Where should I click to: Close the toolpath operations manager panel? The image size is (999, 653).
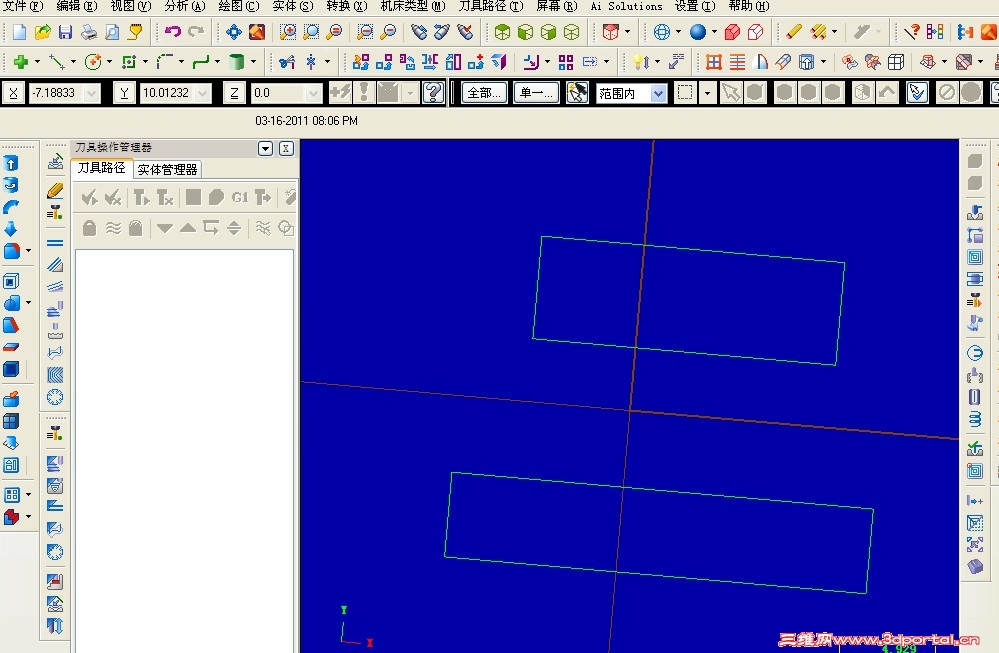click(x=286, y=148)
